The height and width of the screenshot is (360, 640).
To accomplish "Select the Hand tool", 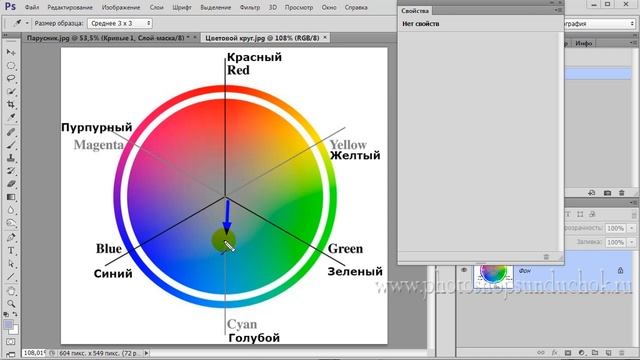I will [x=11, y=291].
